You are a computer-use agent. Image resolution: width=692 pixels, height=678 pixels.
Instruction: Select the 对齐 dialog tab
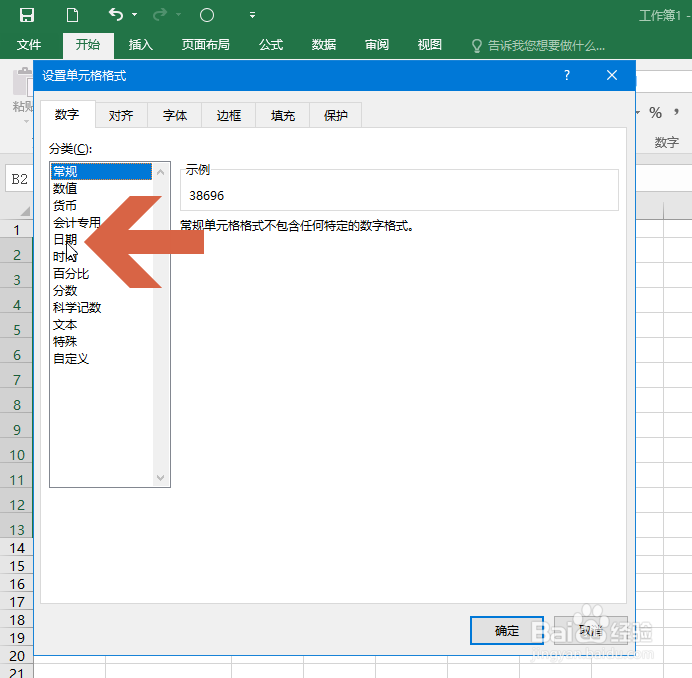click(x=121, y=116)
